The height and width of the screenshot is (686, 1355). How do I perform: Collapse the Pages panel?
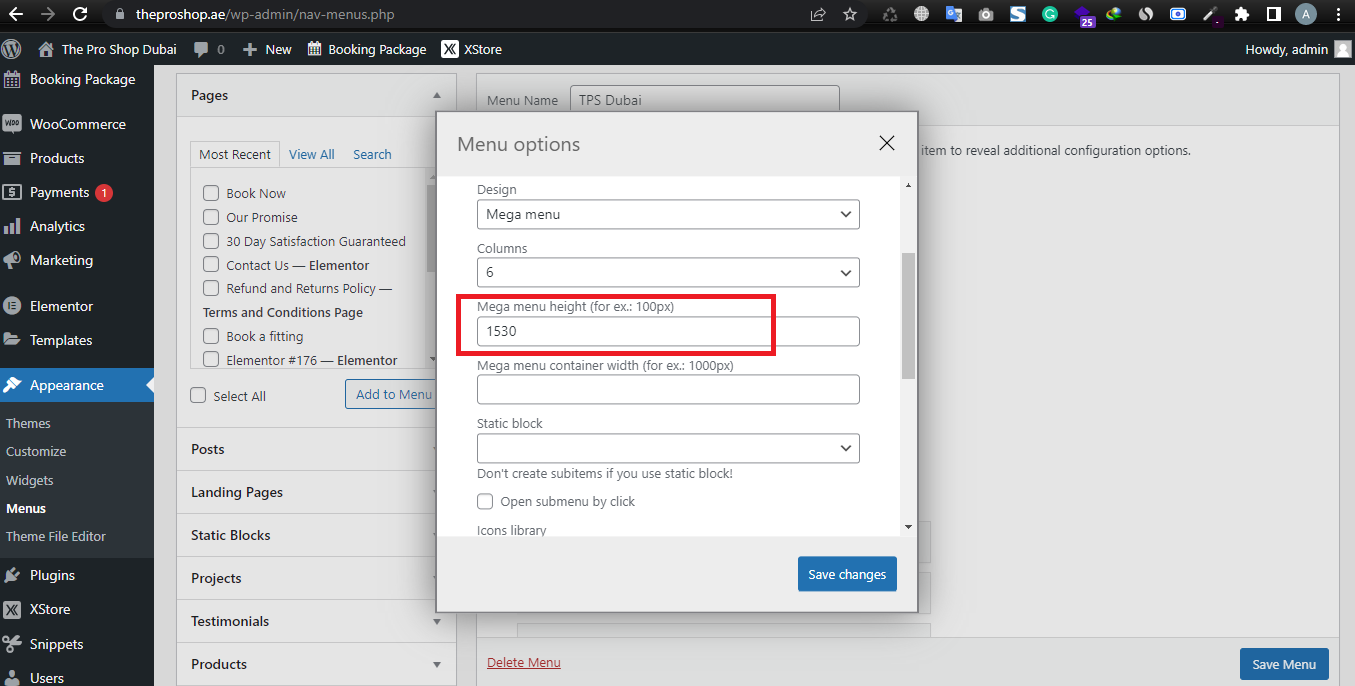pos(437,95)
